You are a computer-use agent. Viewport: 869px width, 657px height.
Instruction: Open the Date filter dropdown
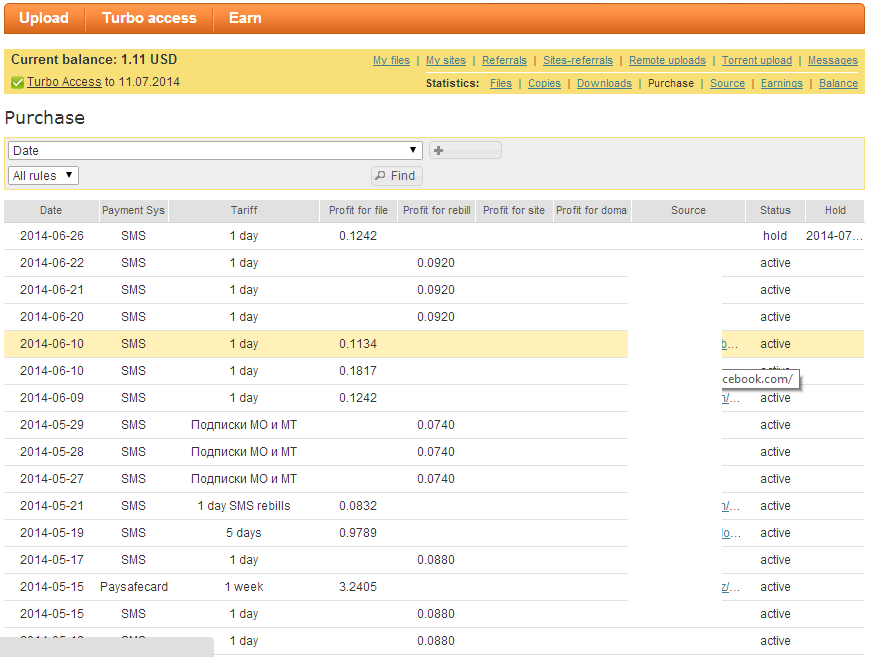[x=215, y=150]
